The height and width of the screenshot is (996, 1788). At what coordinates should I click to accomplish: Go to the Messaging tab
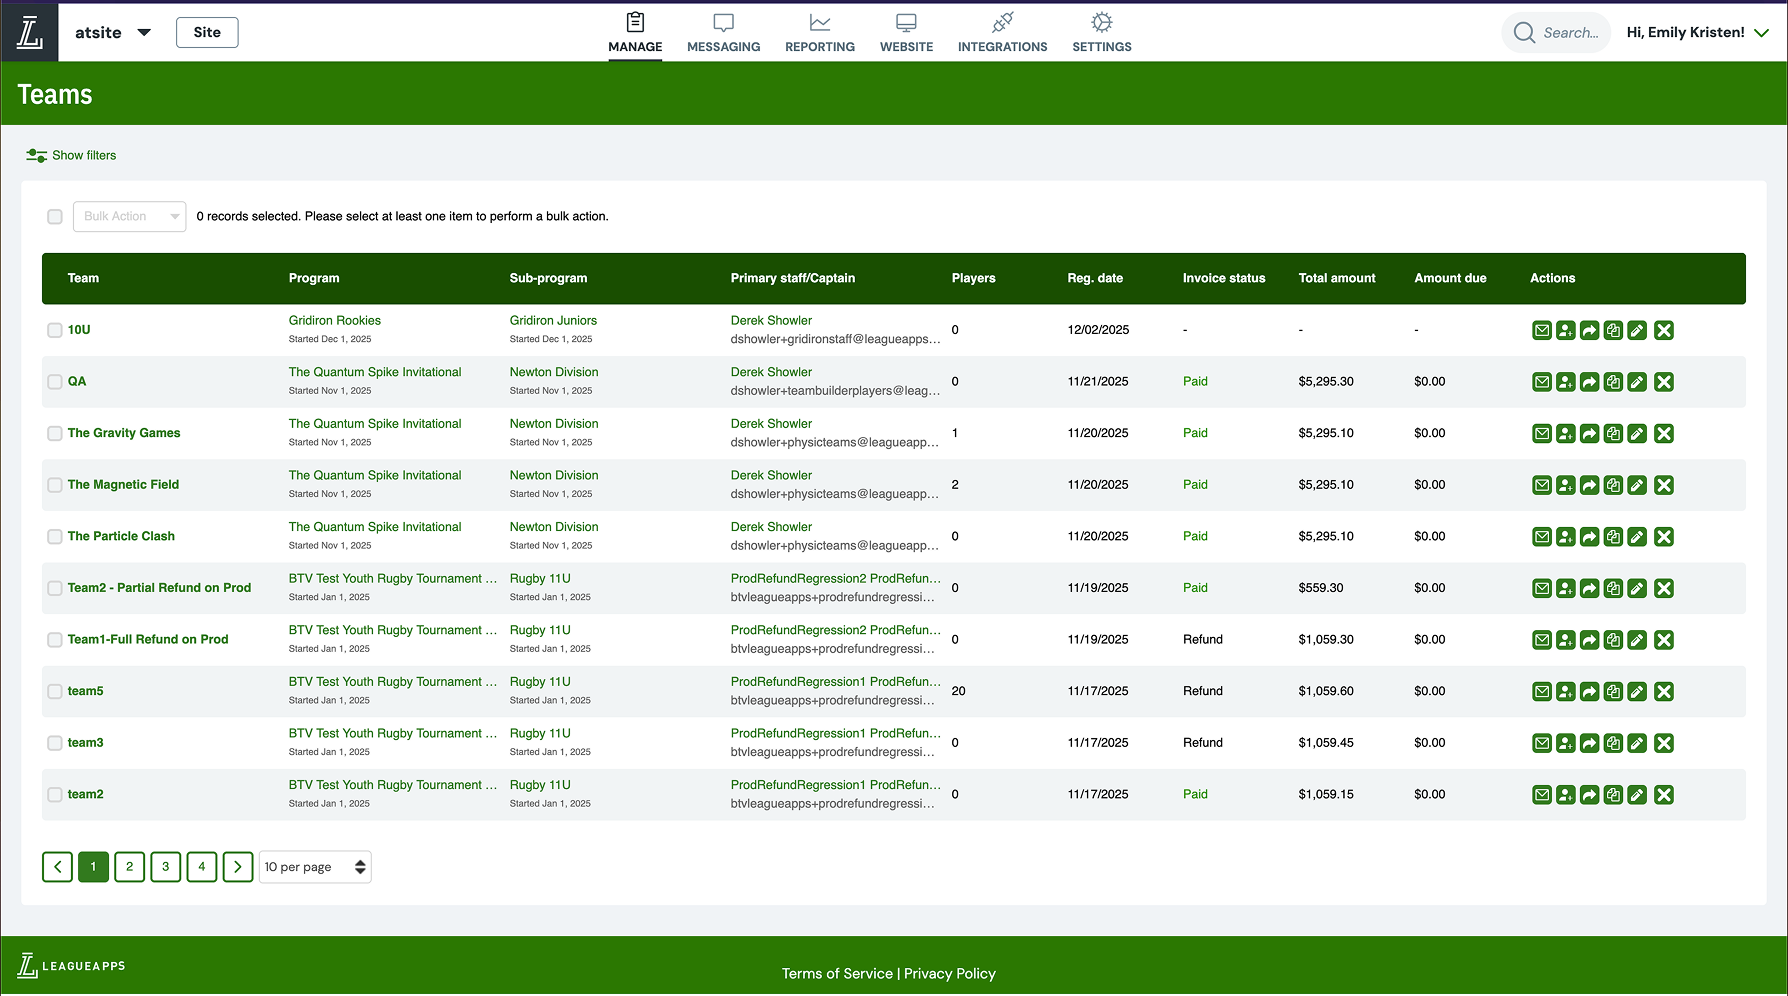point(723,32)
